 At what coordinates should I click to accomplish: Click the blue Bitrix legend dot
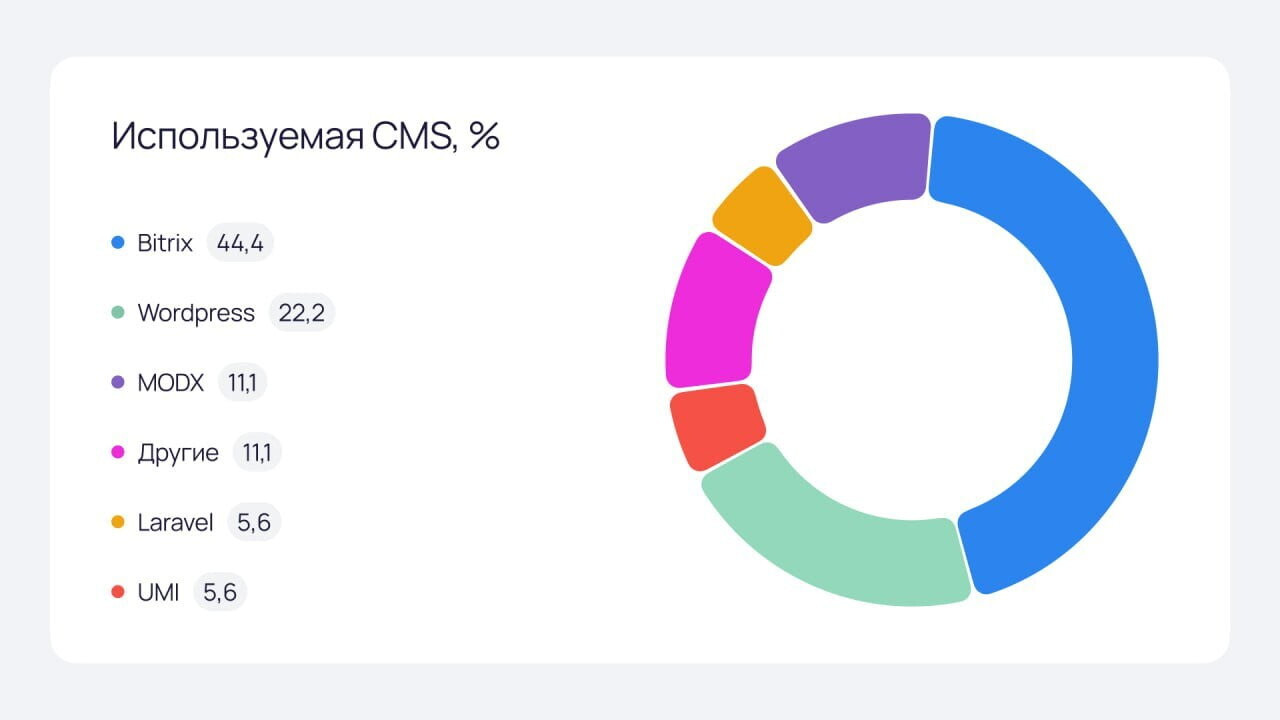[x=118, y=243]
